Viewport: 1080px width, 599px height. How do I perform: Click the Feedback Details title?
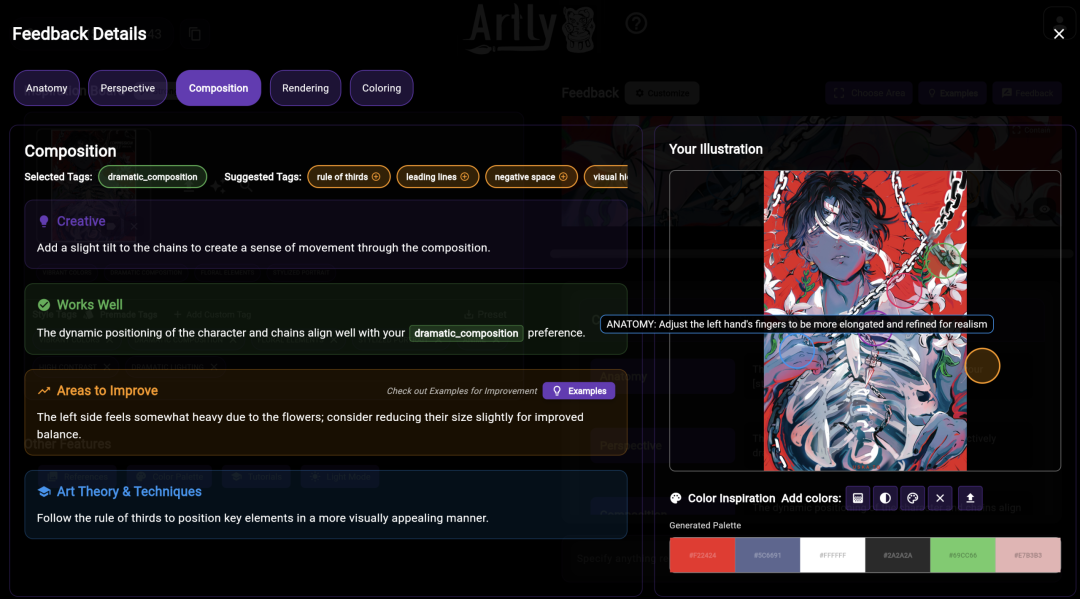[79, 34]
